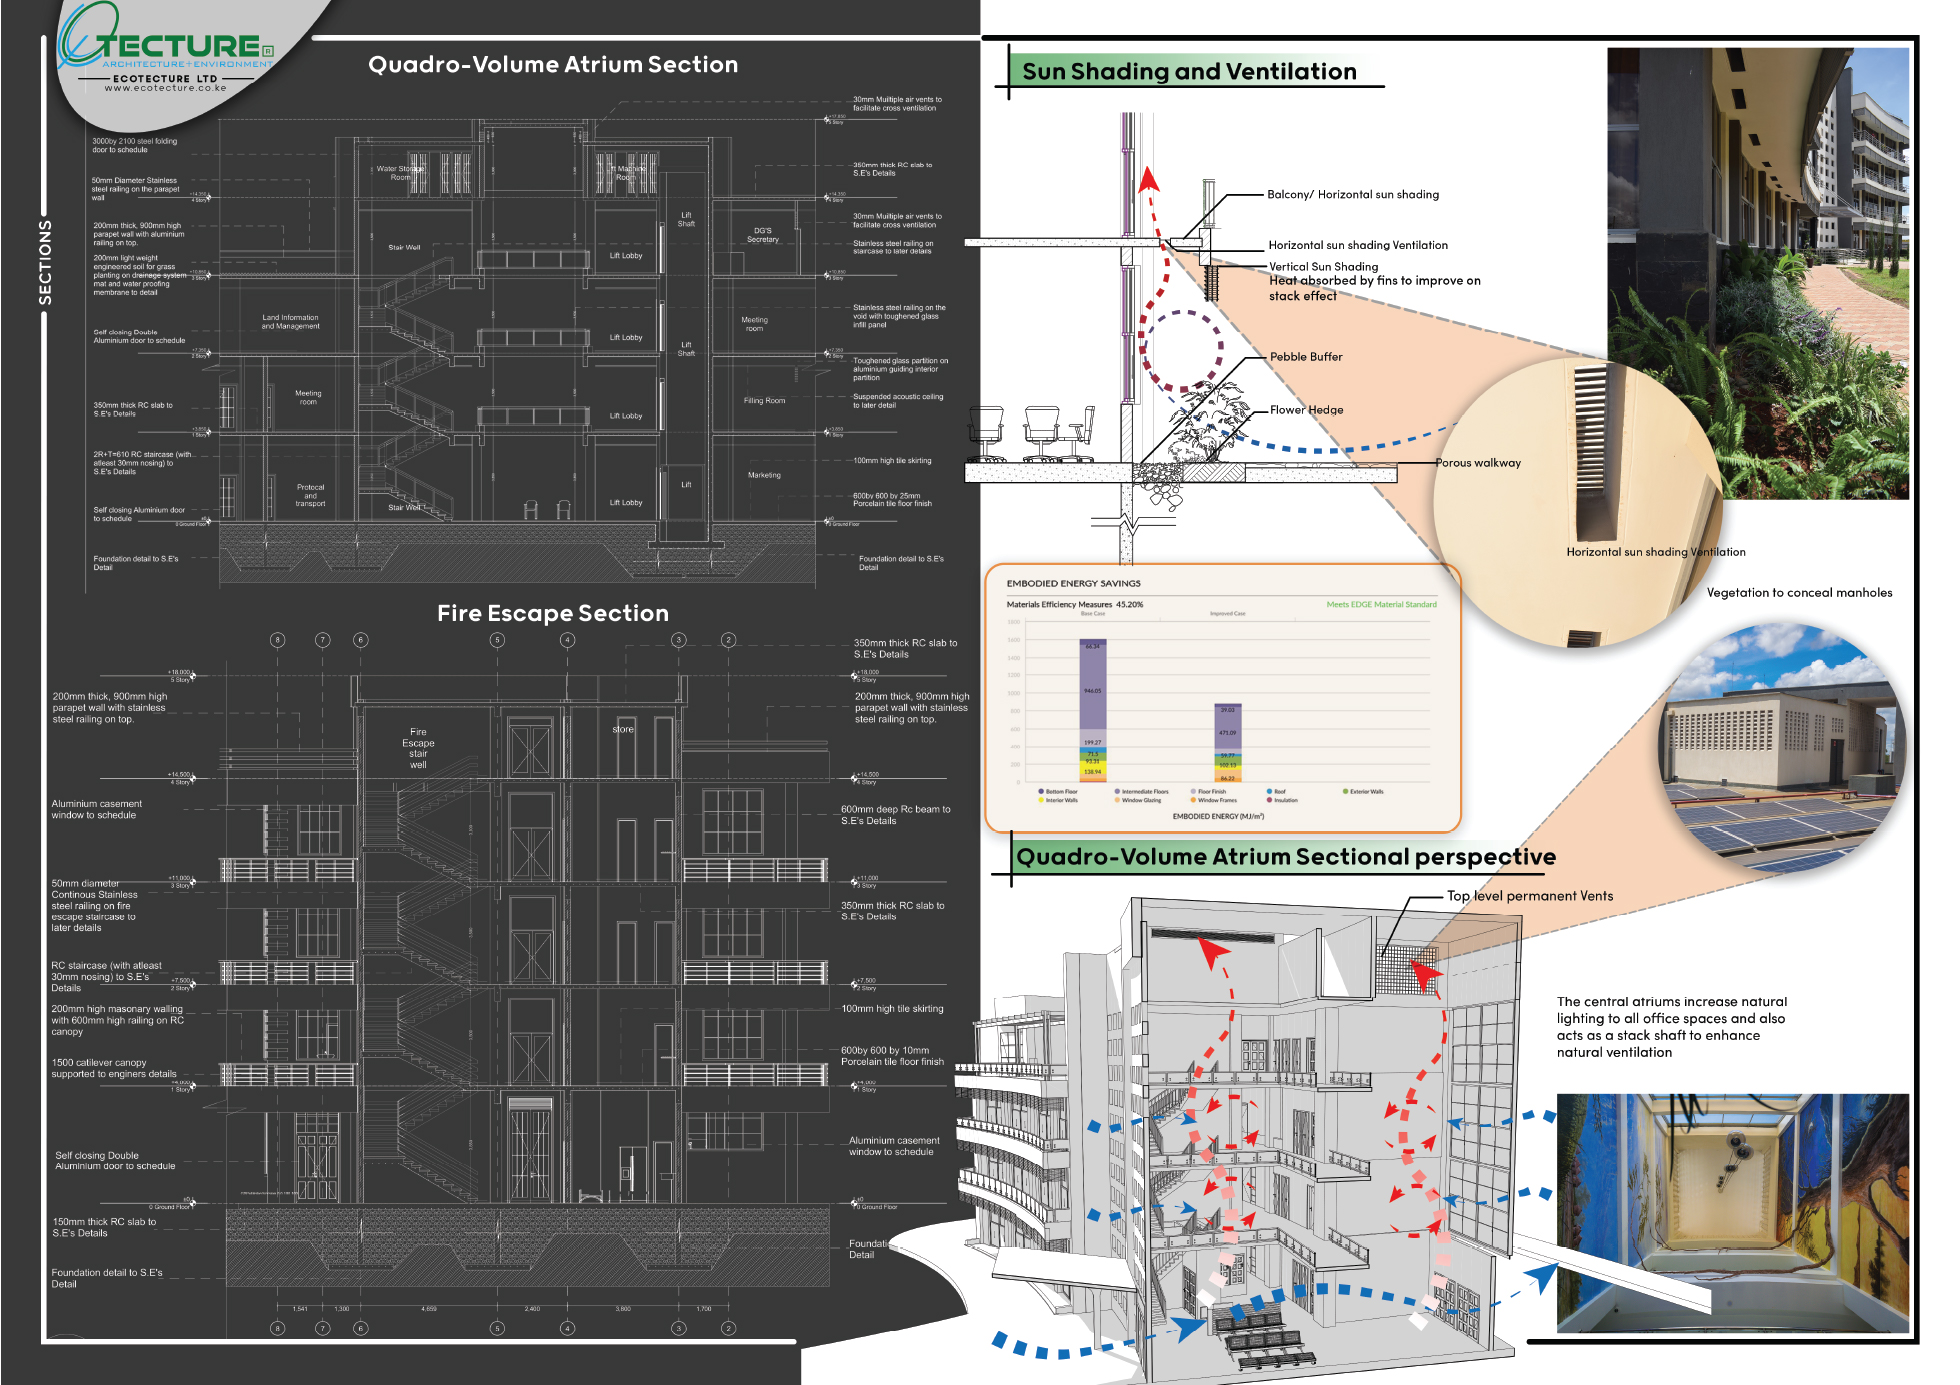The width and height of the screenshot is (1960, 1385).
Task: Click the Suspended acoustic ceiling note
Action: coord(897,401)
